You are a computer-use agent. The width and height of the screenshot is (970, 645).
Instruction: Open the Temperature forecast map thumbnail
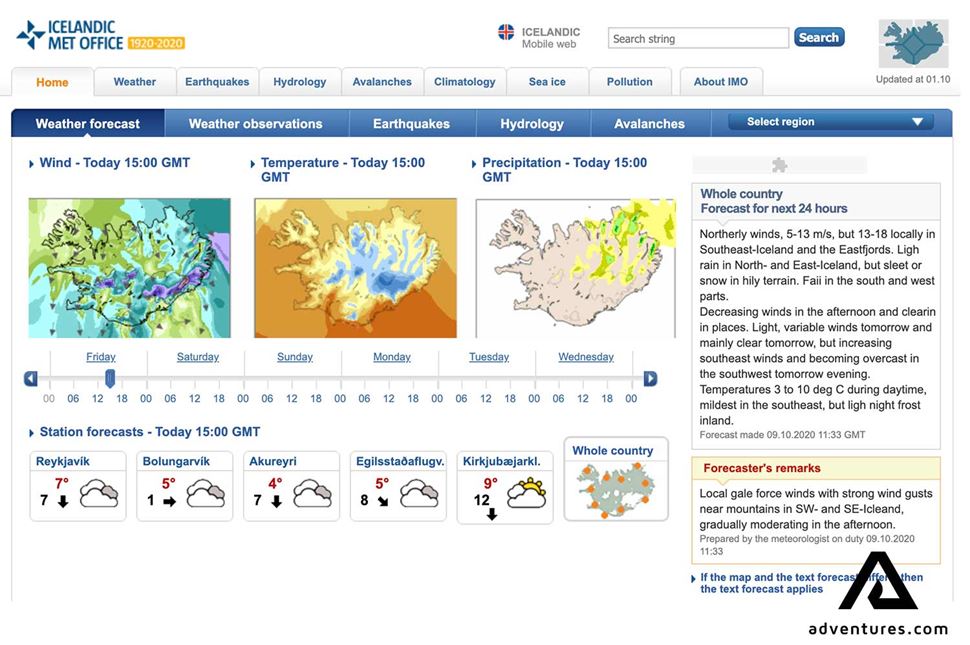(355, 268)
